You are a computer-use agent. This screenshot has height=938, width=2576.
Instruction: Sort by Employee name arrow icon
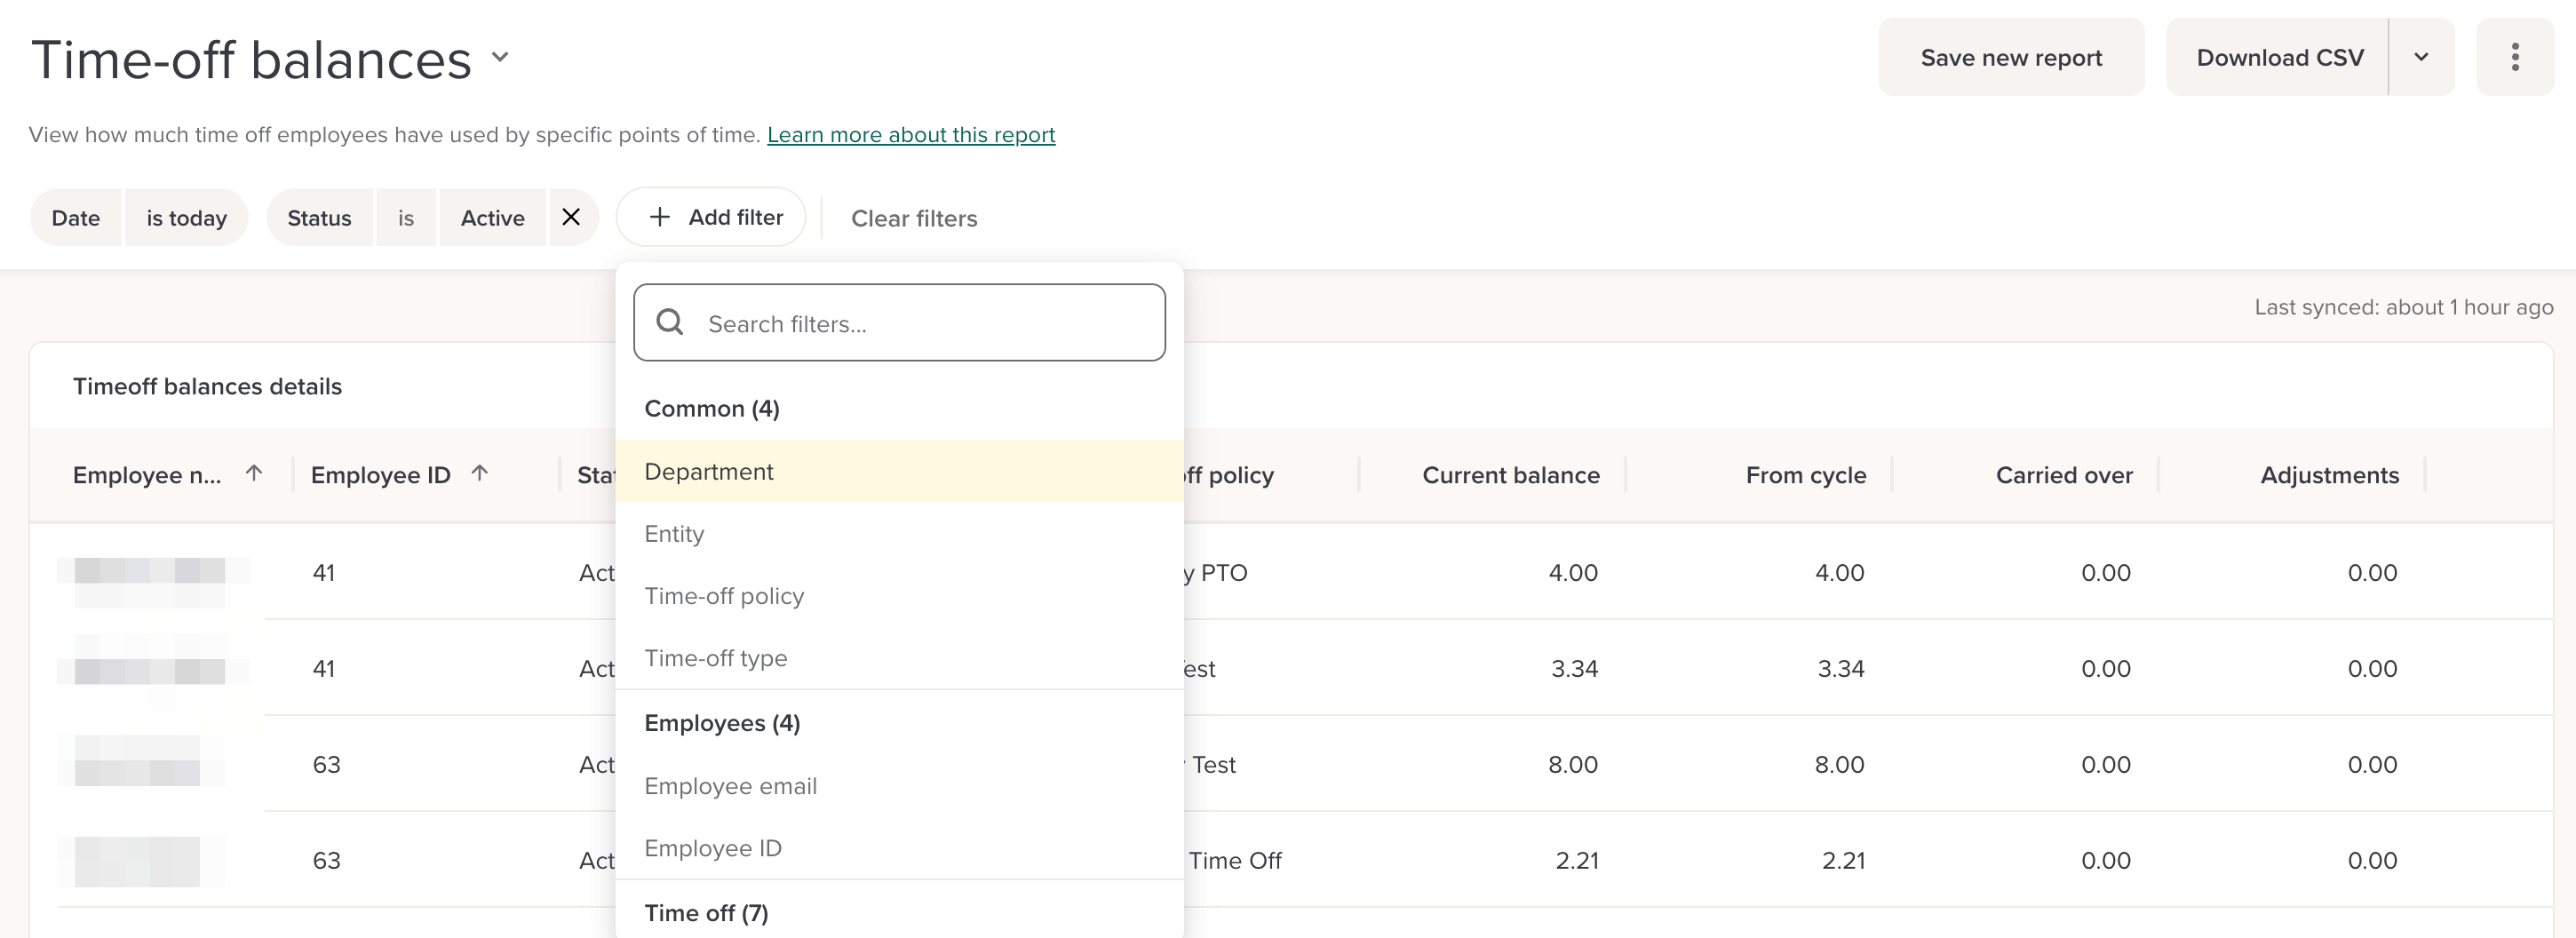point(254,474)
